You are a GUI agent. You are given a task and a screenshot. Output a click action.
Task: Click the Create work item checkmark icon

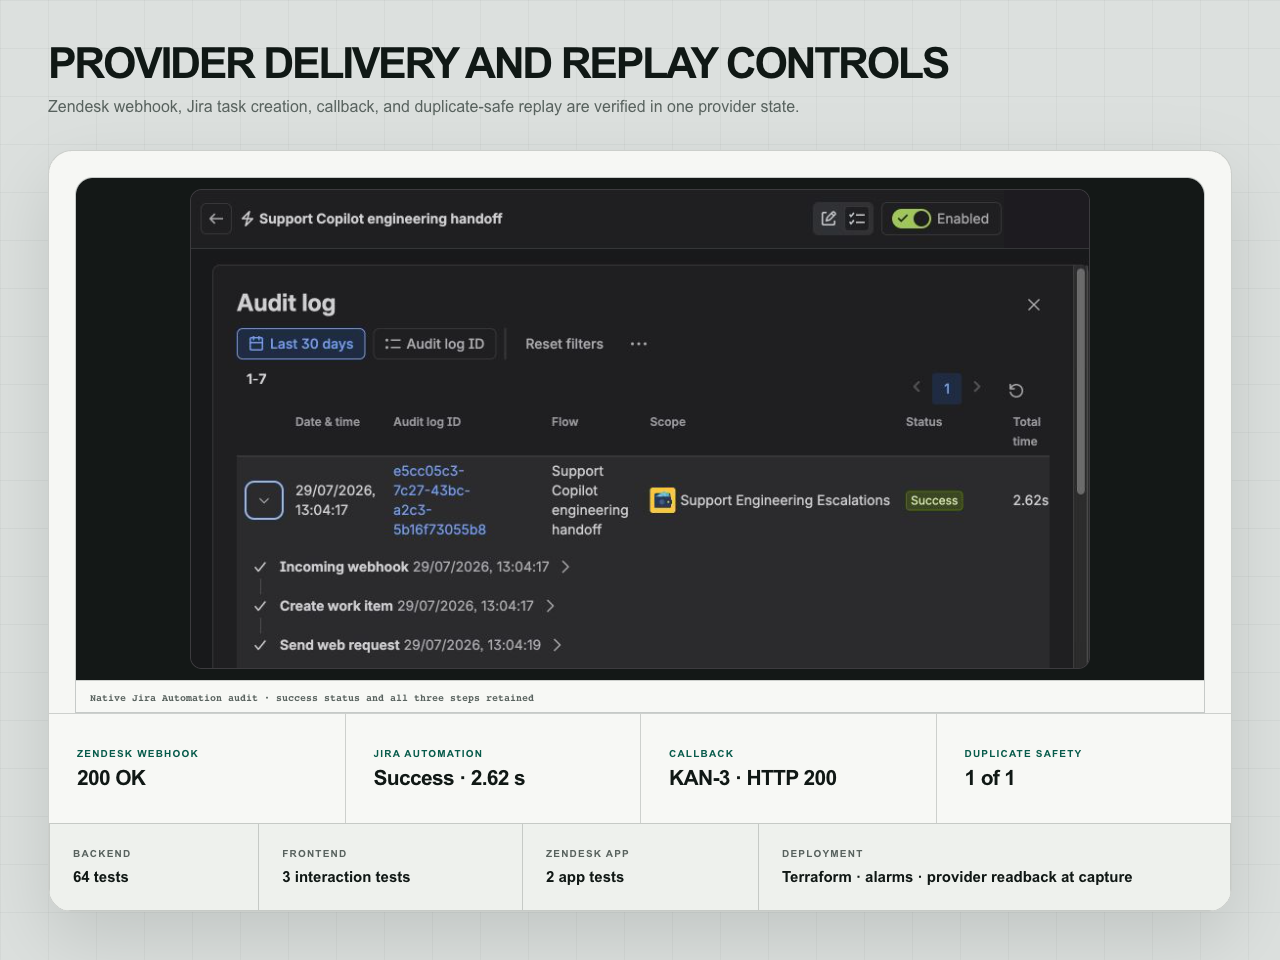260,606
